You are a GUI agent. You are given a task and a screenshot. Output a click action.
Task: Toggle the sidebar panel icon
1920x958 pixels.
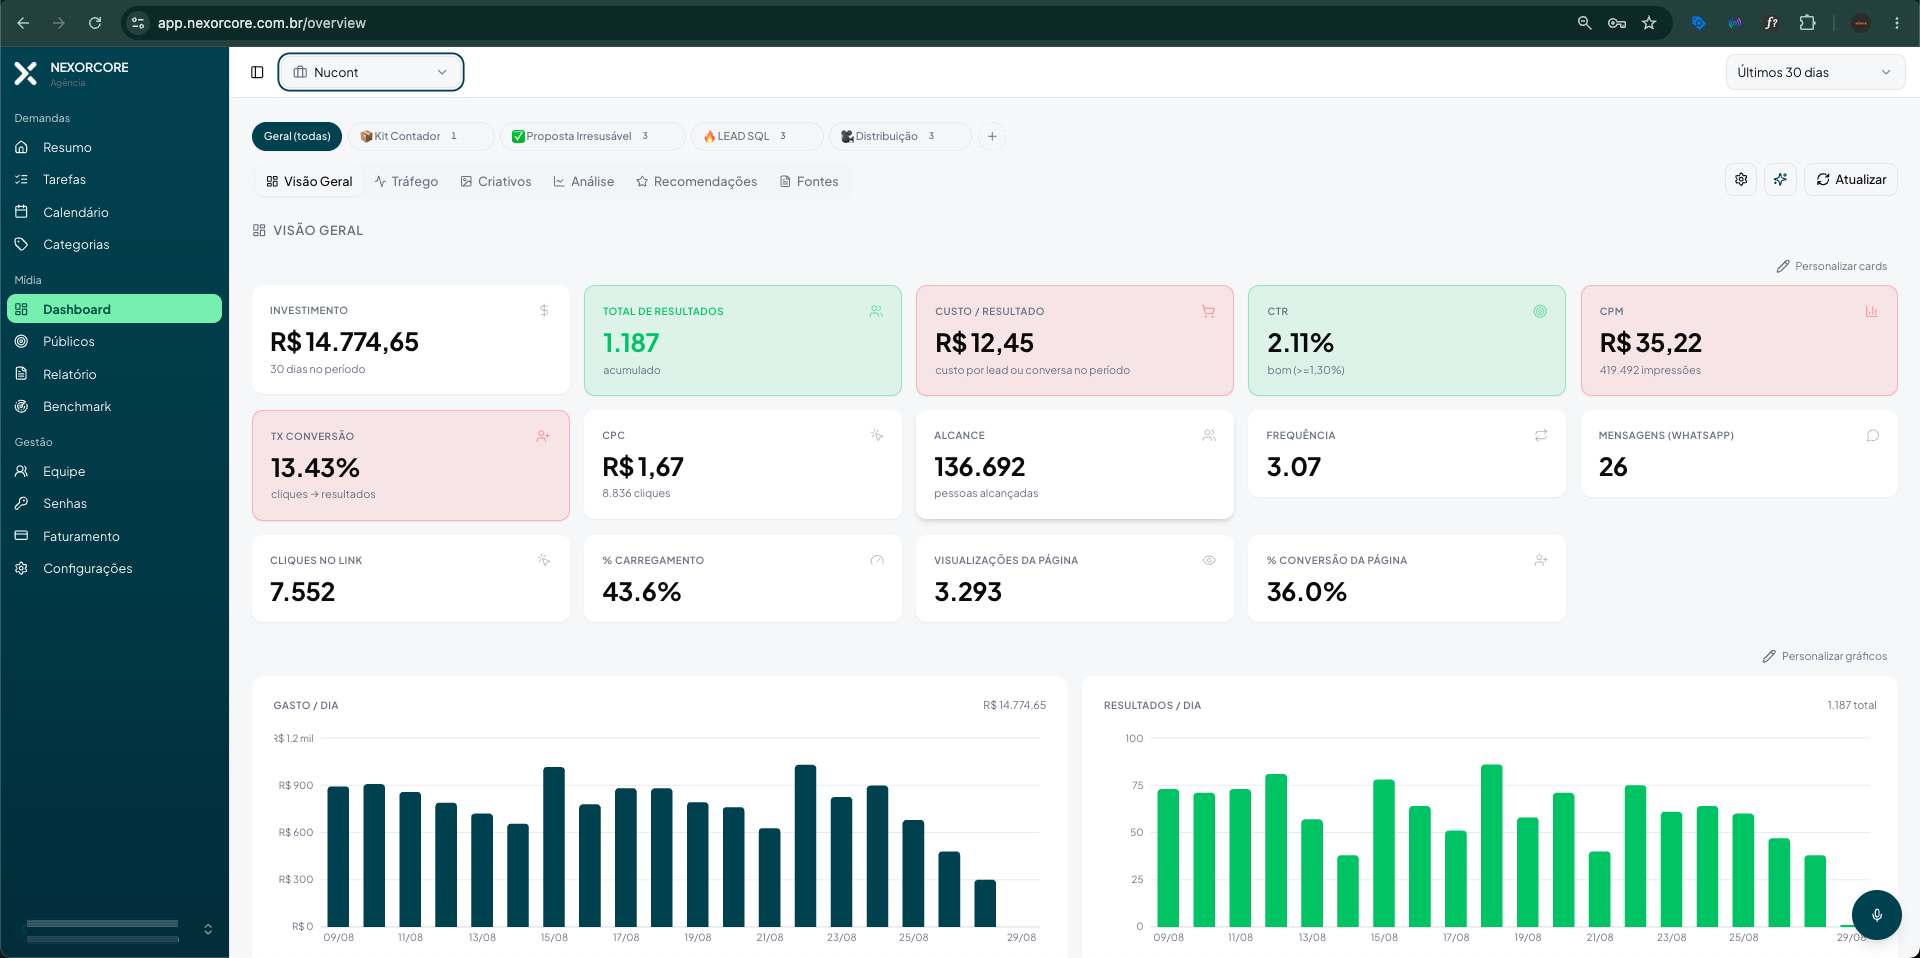(x=257, y=72)
